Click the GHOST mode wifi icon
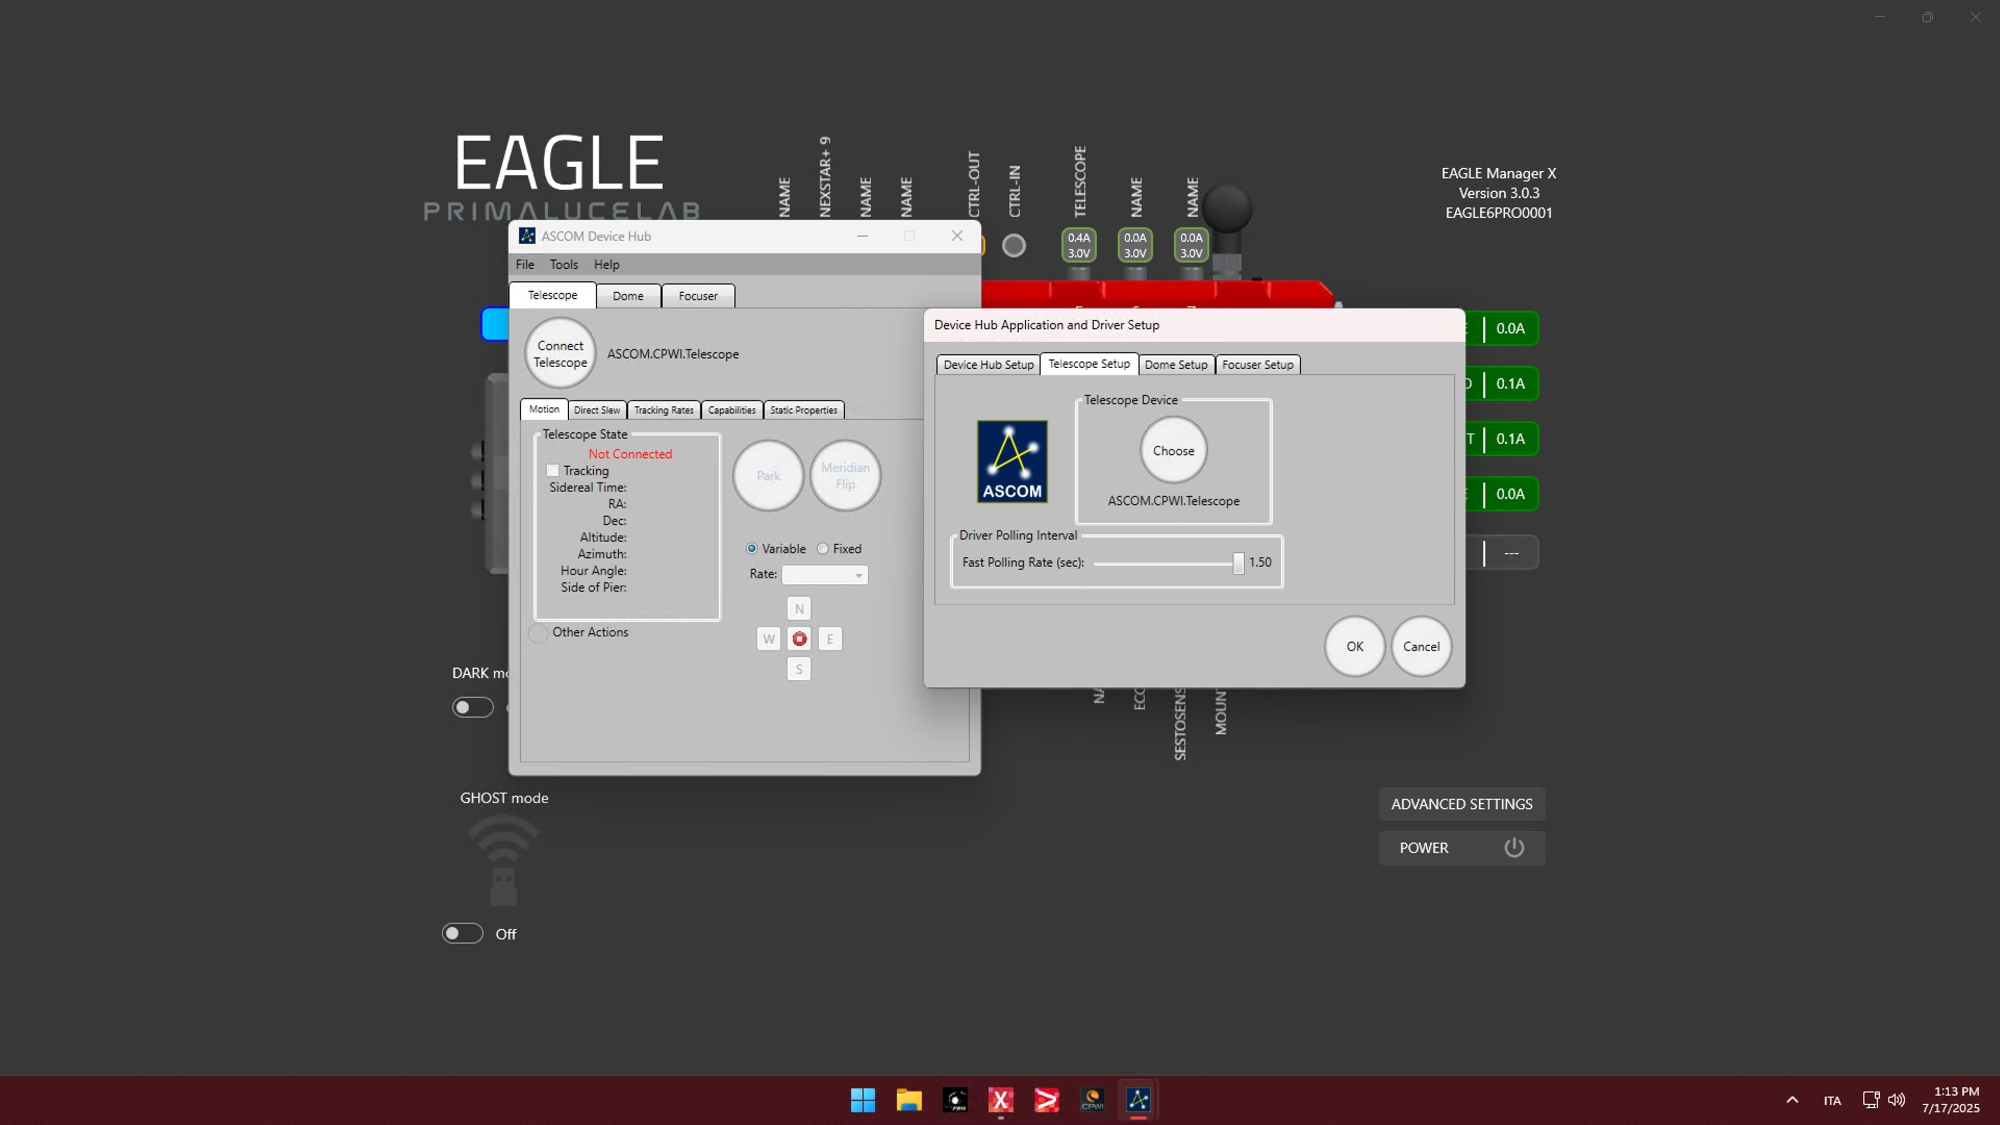 coord(503,860)
